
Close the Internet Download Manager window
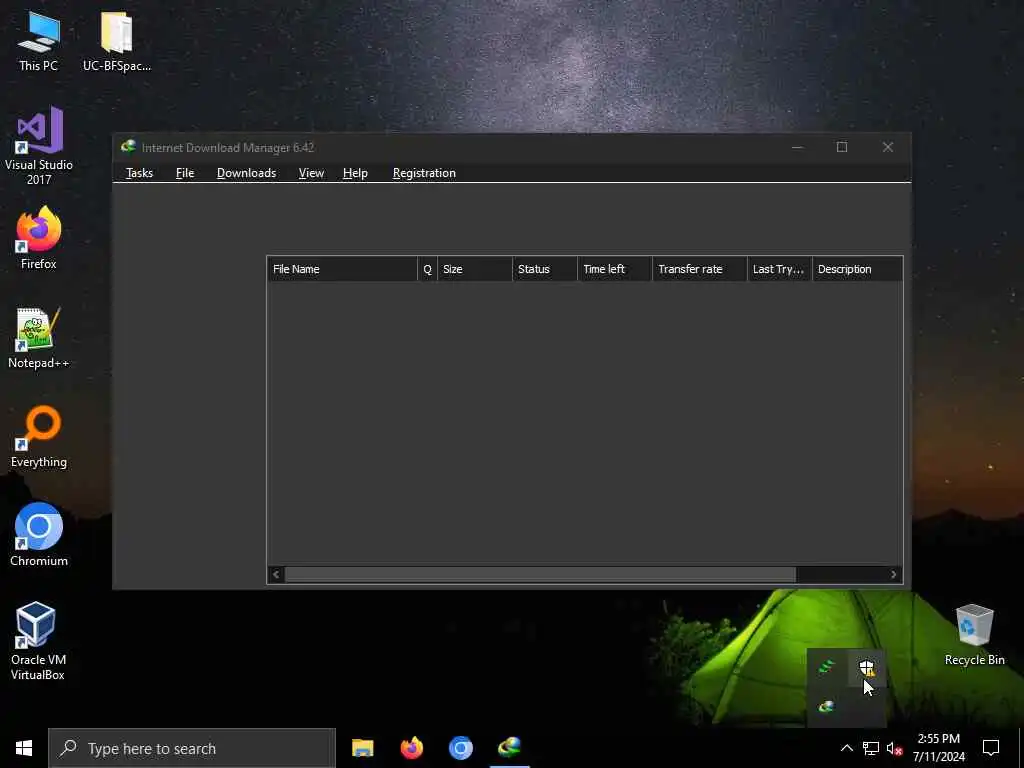(888, 147)
